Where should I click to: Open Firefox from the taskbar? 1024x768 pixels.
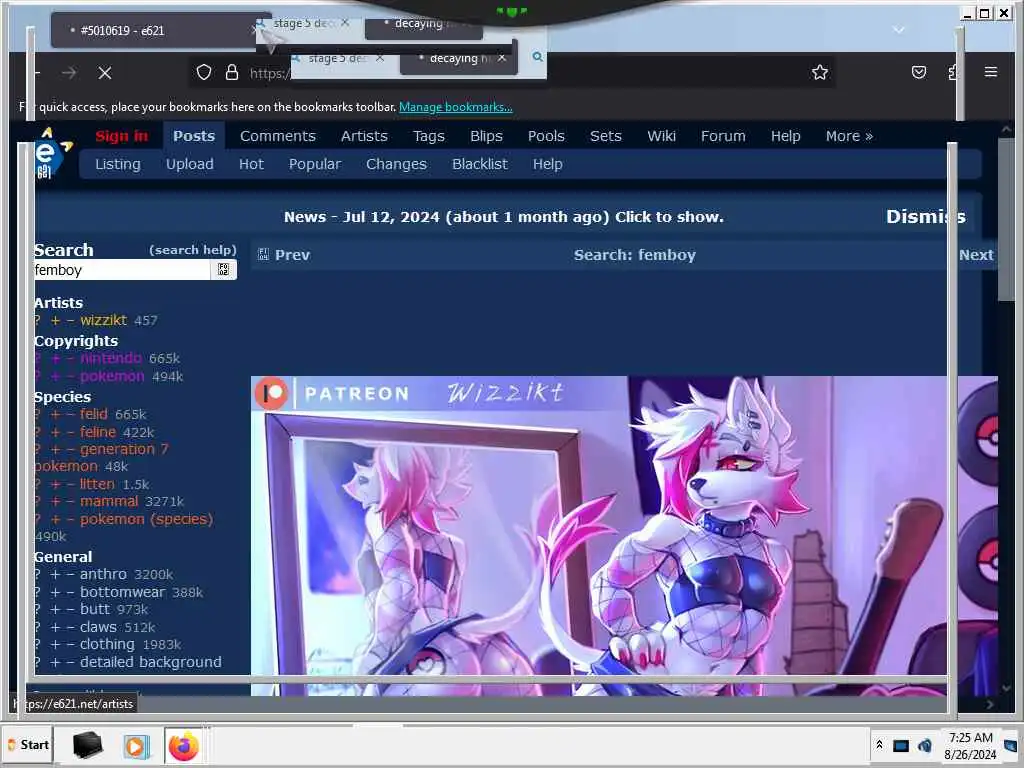tap(184, 745)
